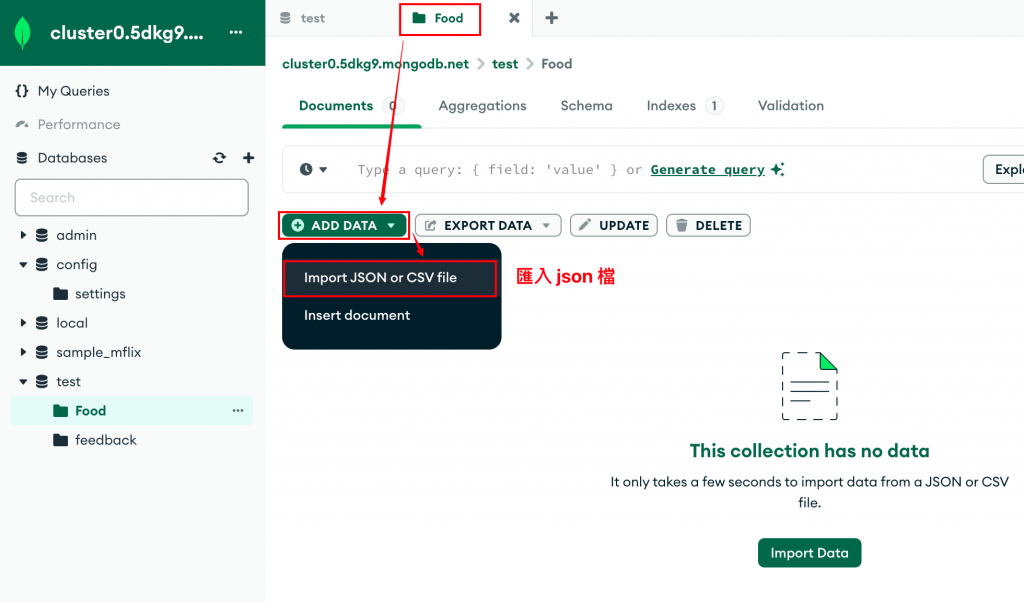The width and height of the screenshot is (1024, 603).
Task: Open the query history clock menu
Action: click(x=313, y=169)
